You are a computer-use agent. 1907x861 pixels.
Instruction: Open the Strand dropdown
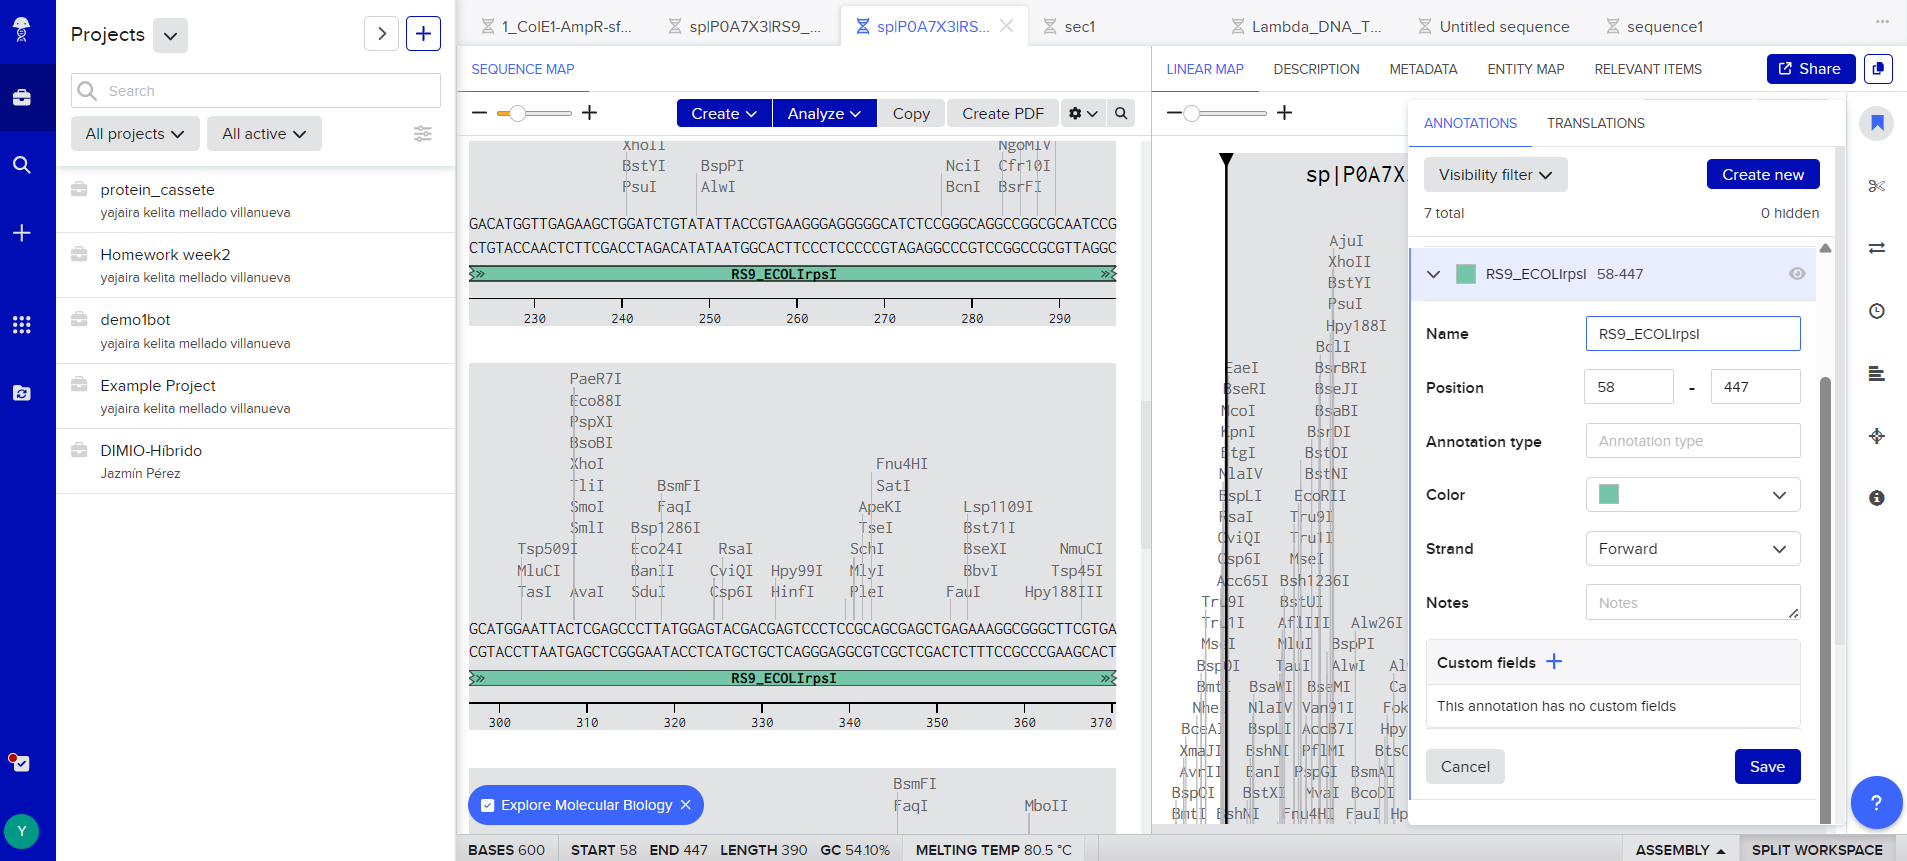pos(1692,549)
